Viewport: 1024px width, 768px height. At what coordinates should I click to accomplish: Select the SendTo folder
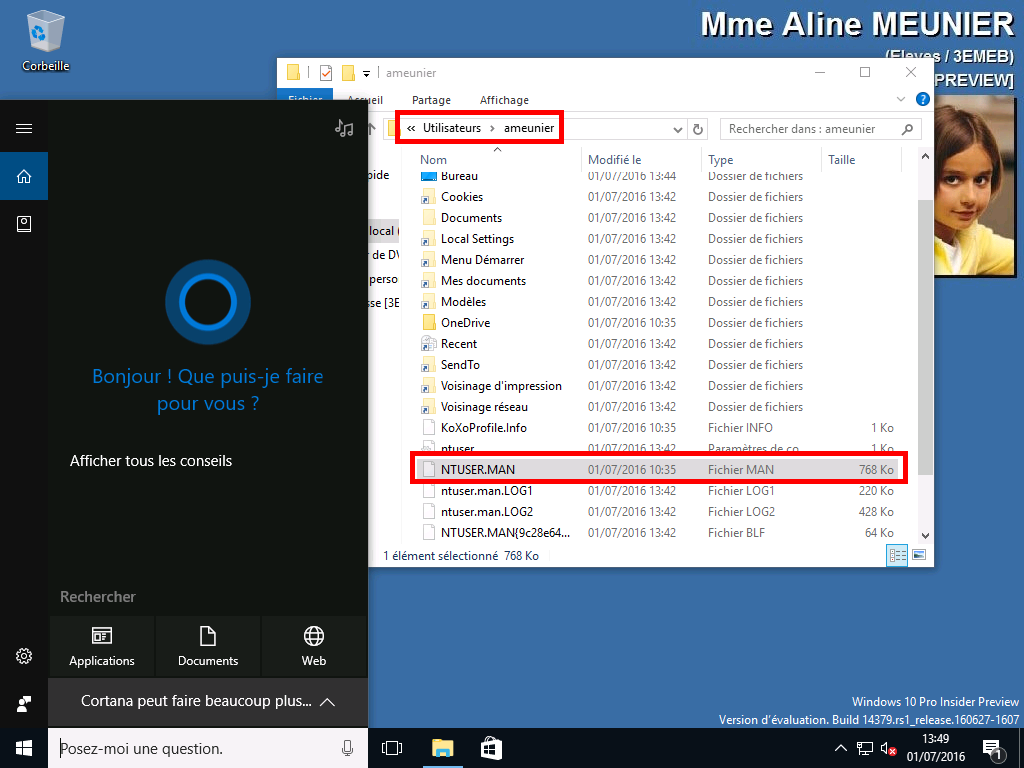pos(656,364)
